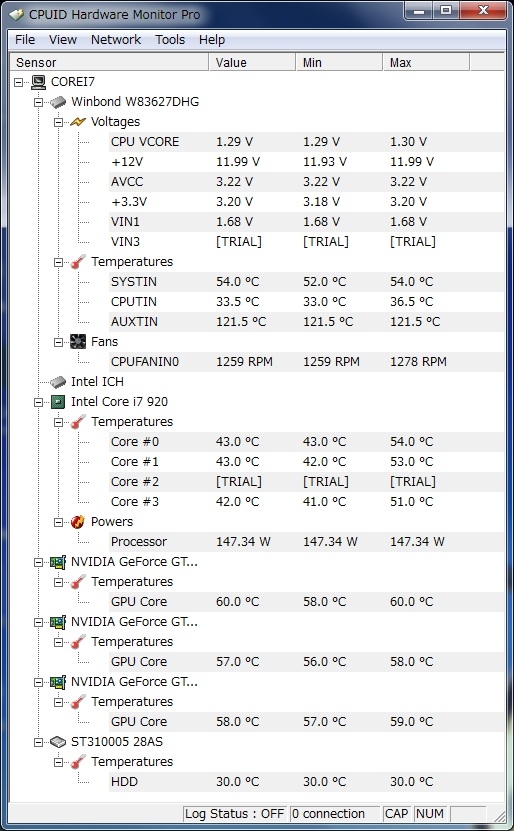Click the Intel Core i7 920 processor icon
Image resolution: width=514 pixels, height=831 pixels.
pos(58,402)
